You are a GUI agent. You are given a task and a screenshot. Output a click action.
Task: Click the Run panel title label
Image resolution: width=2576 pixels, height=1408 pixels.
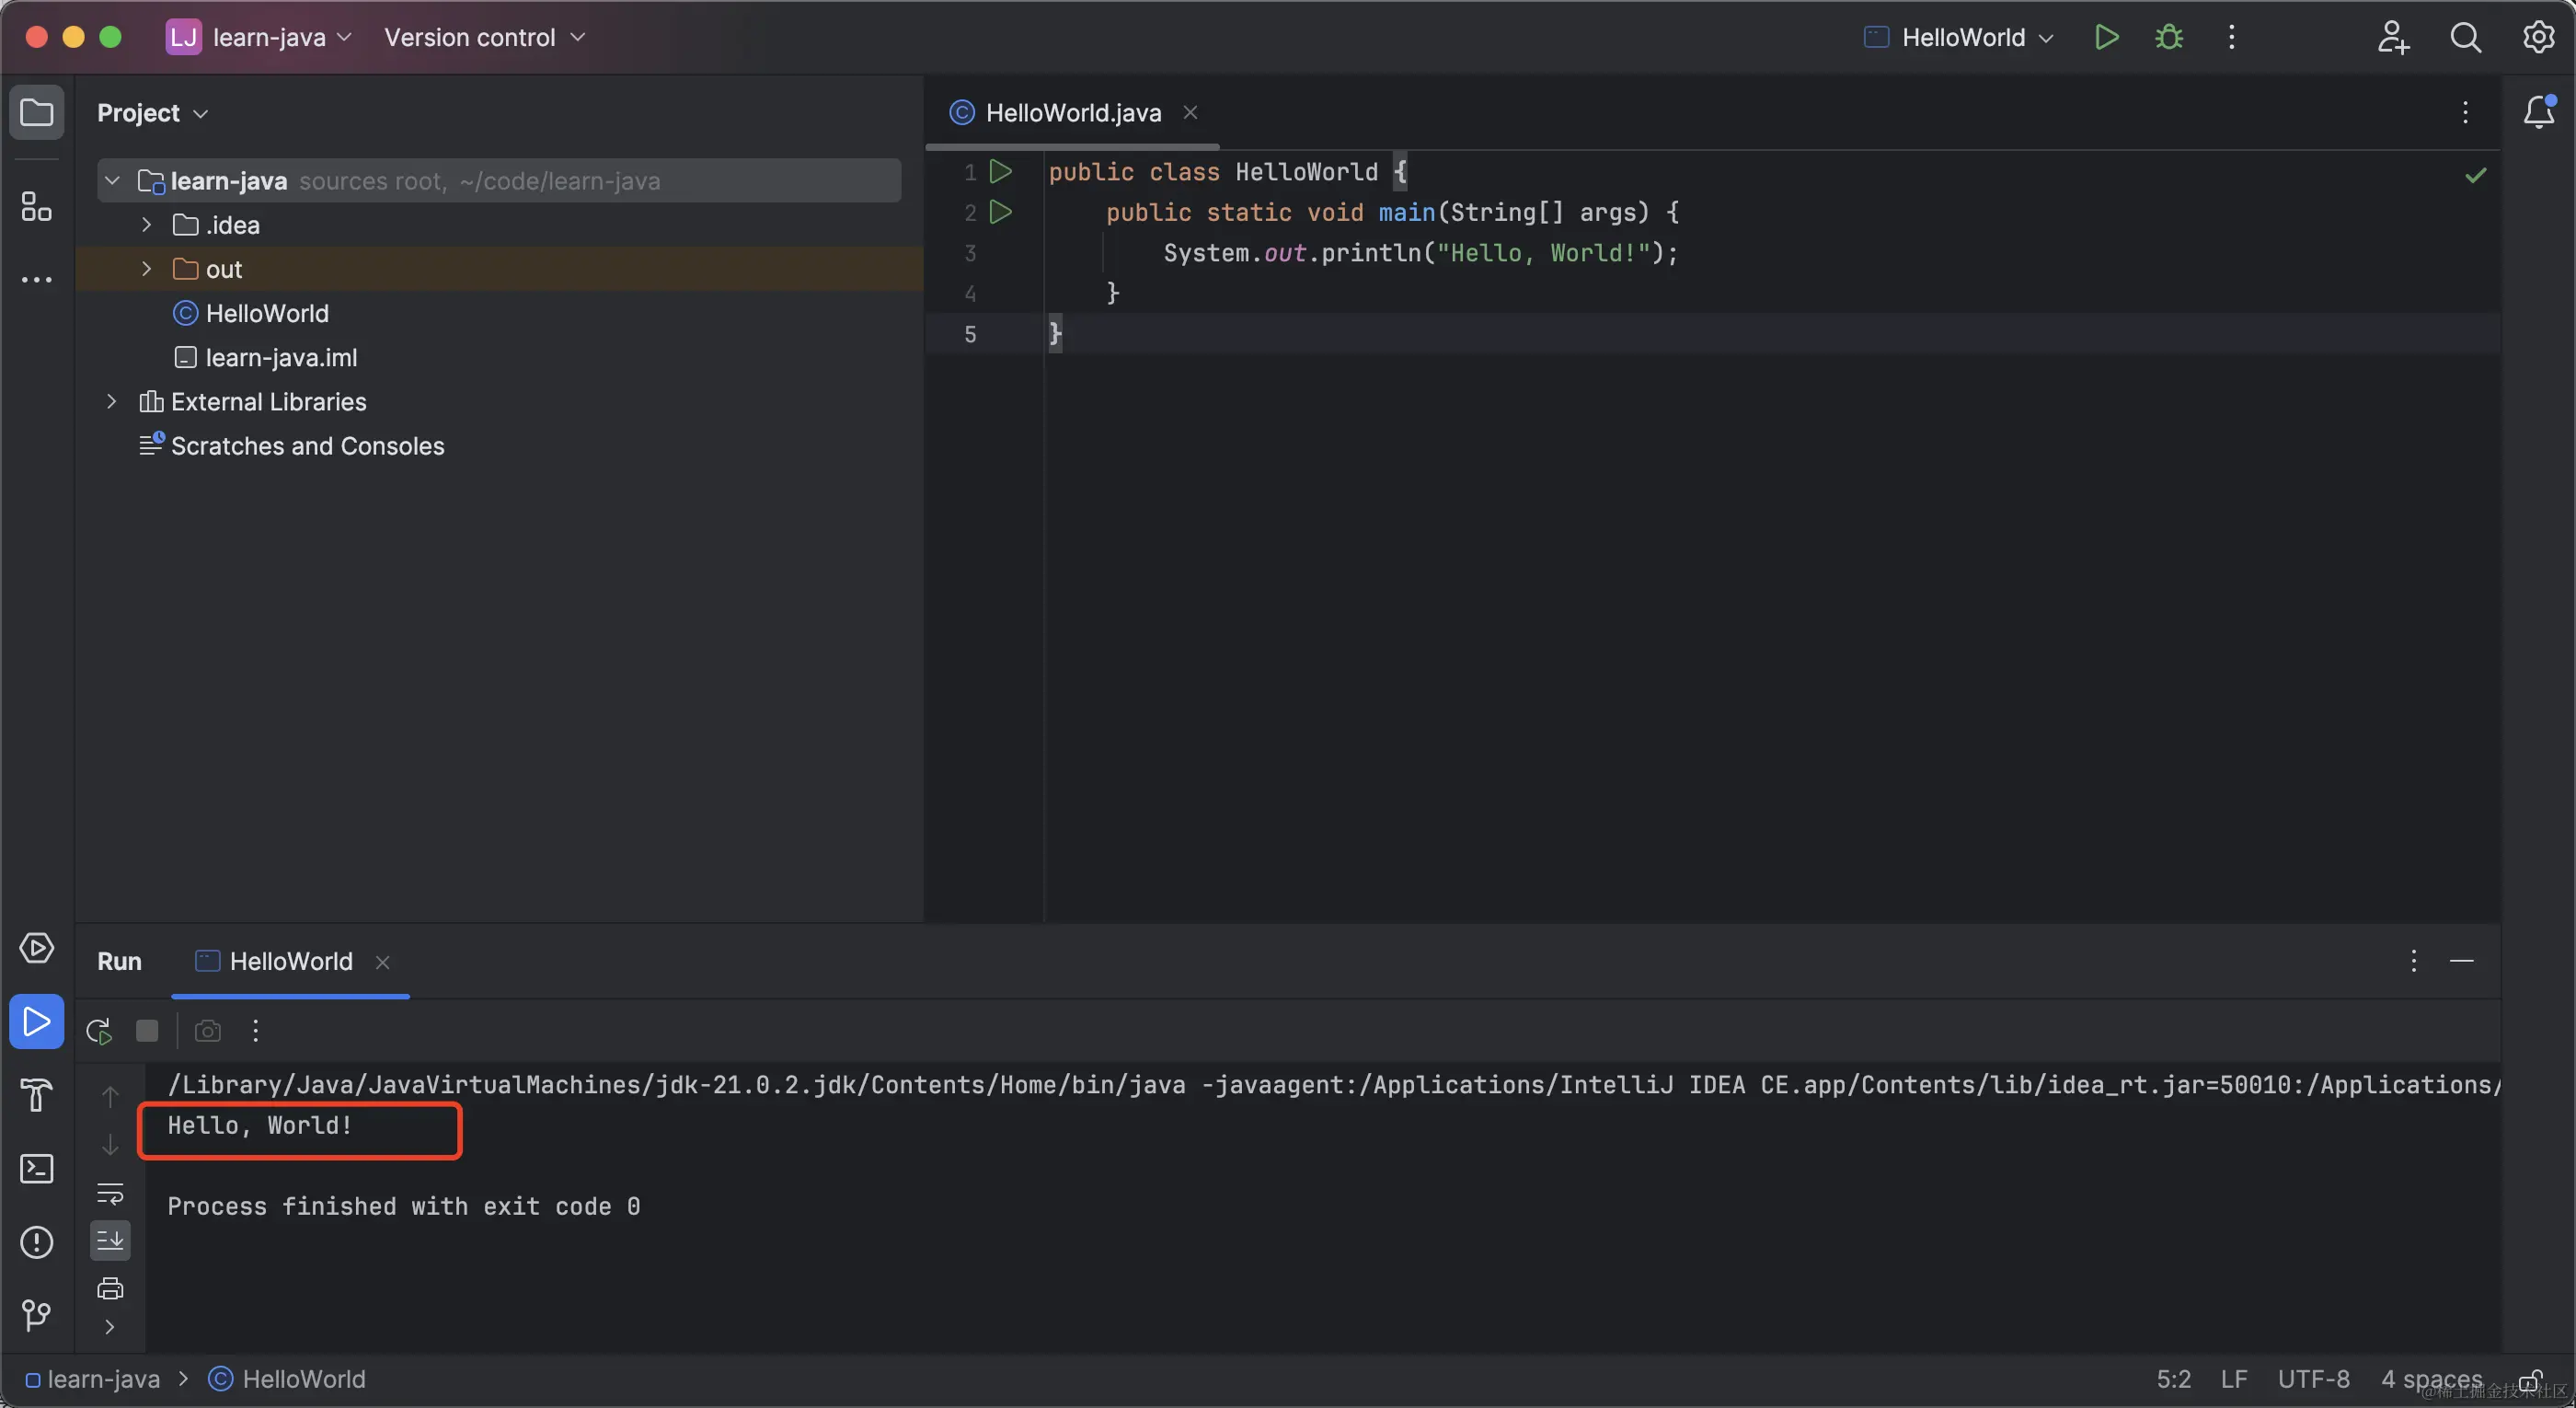119,961
